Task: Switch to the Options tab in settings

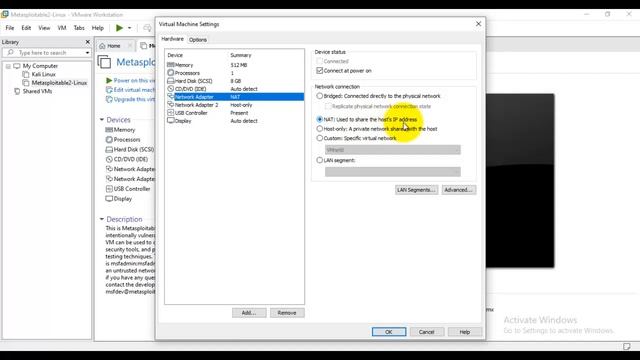Action: pyautogui.click(x=198, y=40)
